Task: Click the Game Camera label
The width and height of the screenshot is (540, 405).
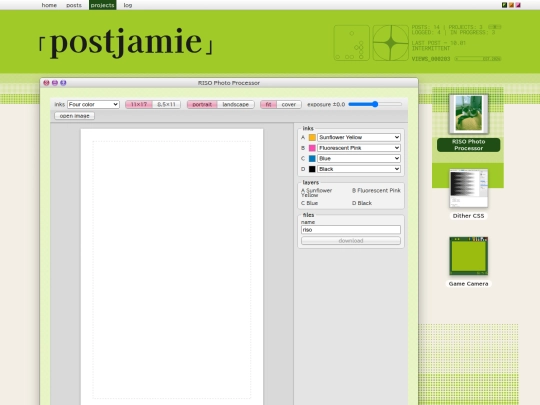Action: (x=468, y=284)
